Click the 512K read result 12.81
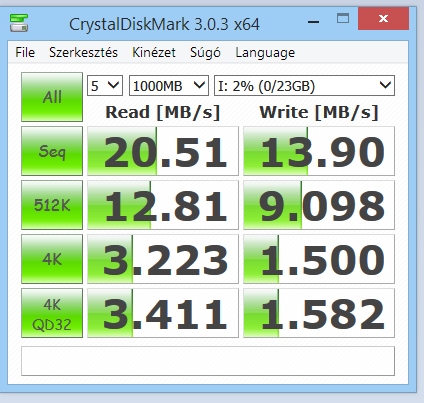The height and width of the screenshot is (403, 424). point(163,205)
